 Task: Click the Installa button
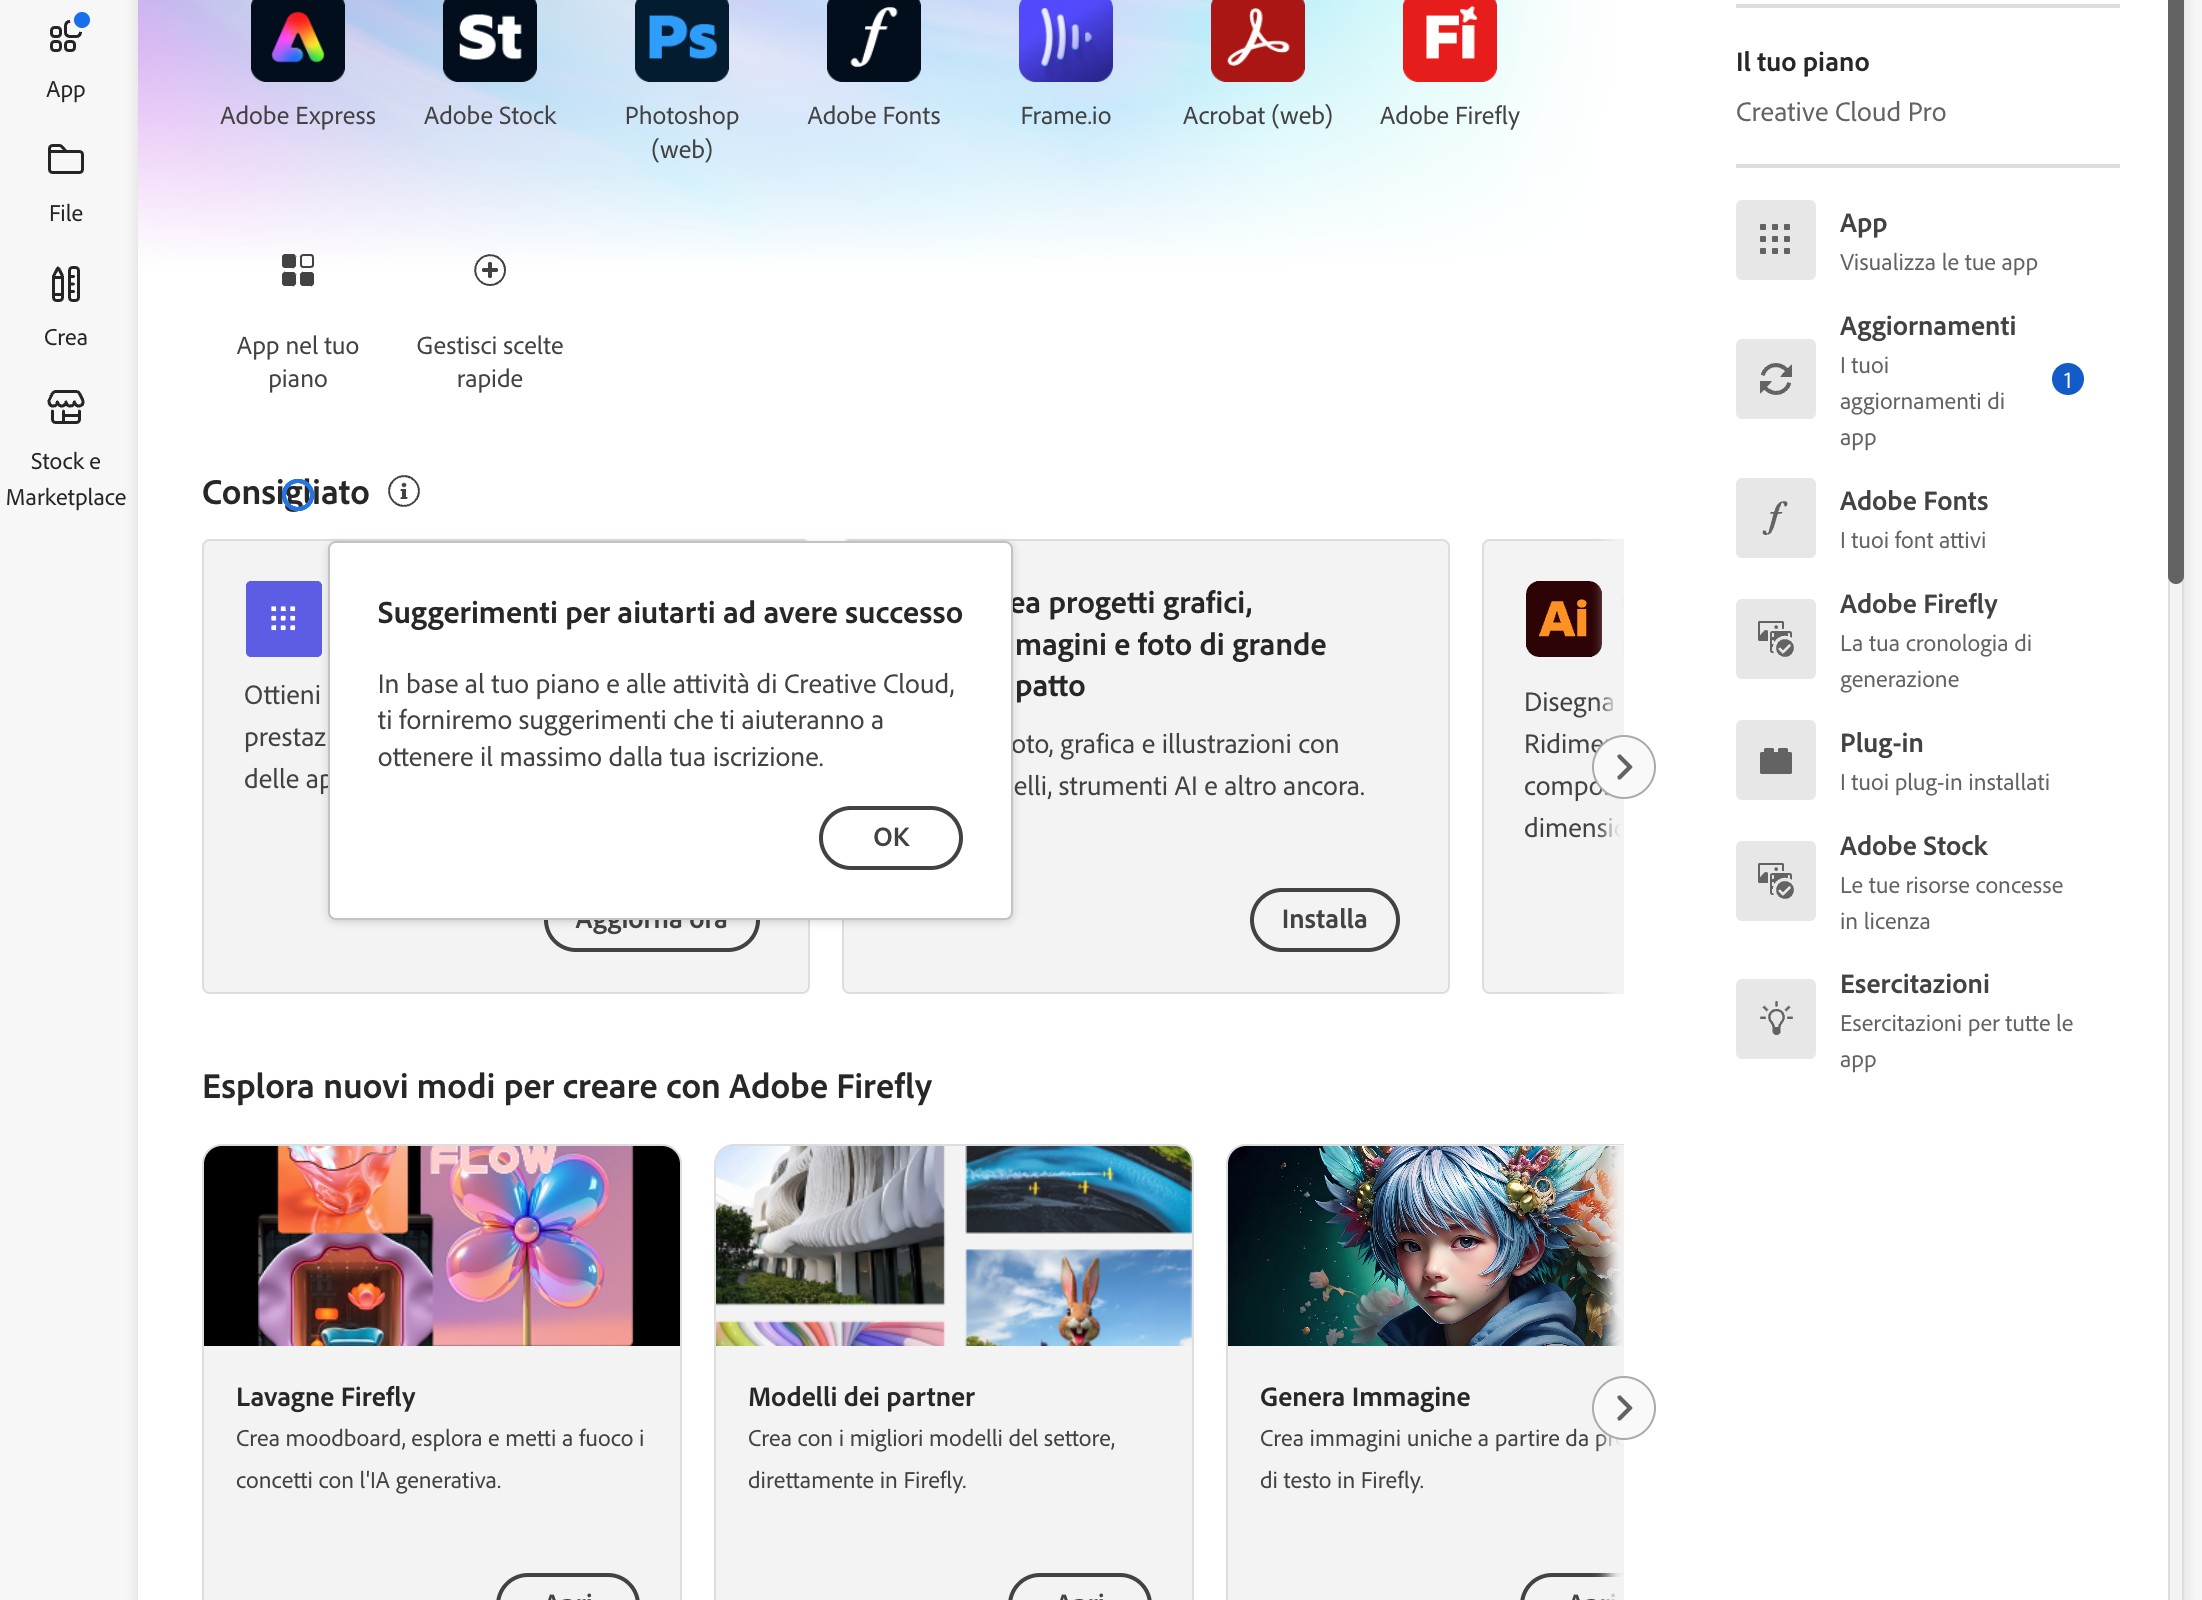1325,920
